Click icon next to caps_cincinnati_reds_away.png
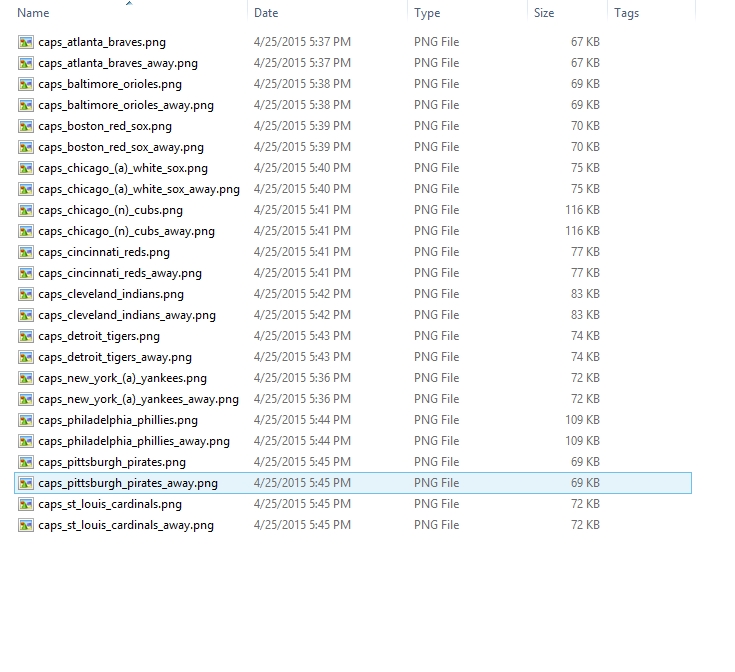Screen dimensions: 735x672 pyautogui.click(x=26, y=273)
